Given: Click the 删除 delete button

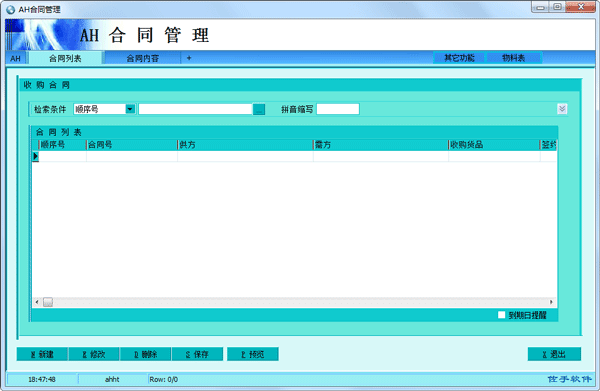Looking at the screenshot, I should pos(145,354).
